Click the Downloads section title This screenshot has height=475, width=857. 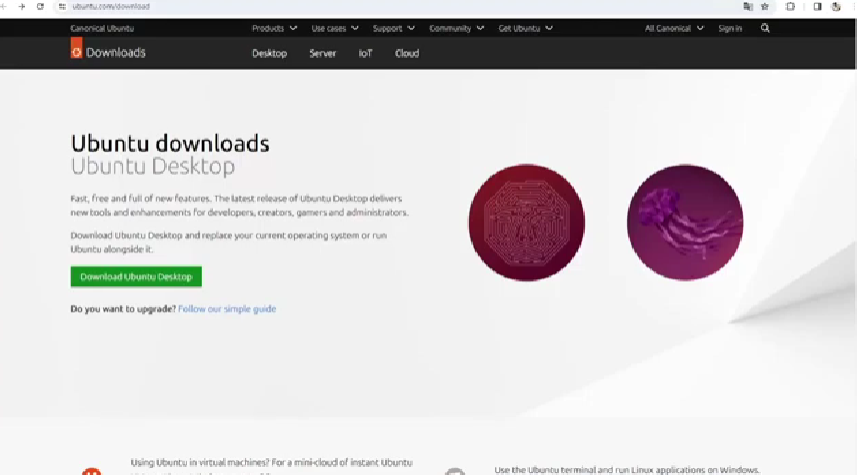click(x=116, y=52)
